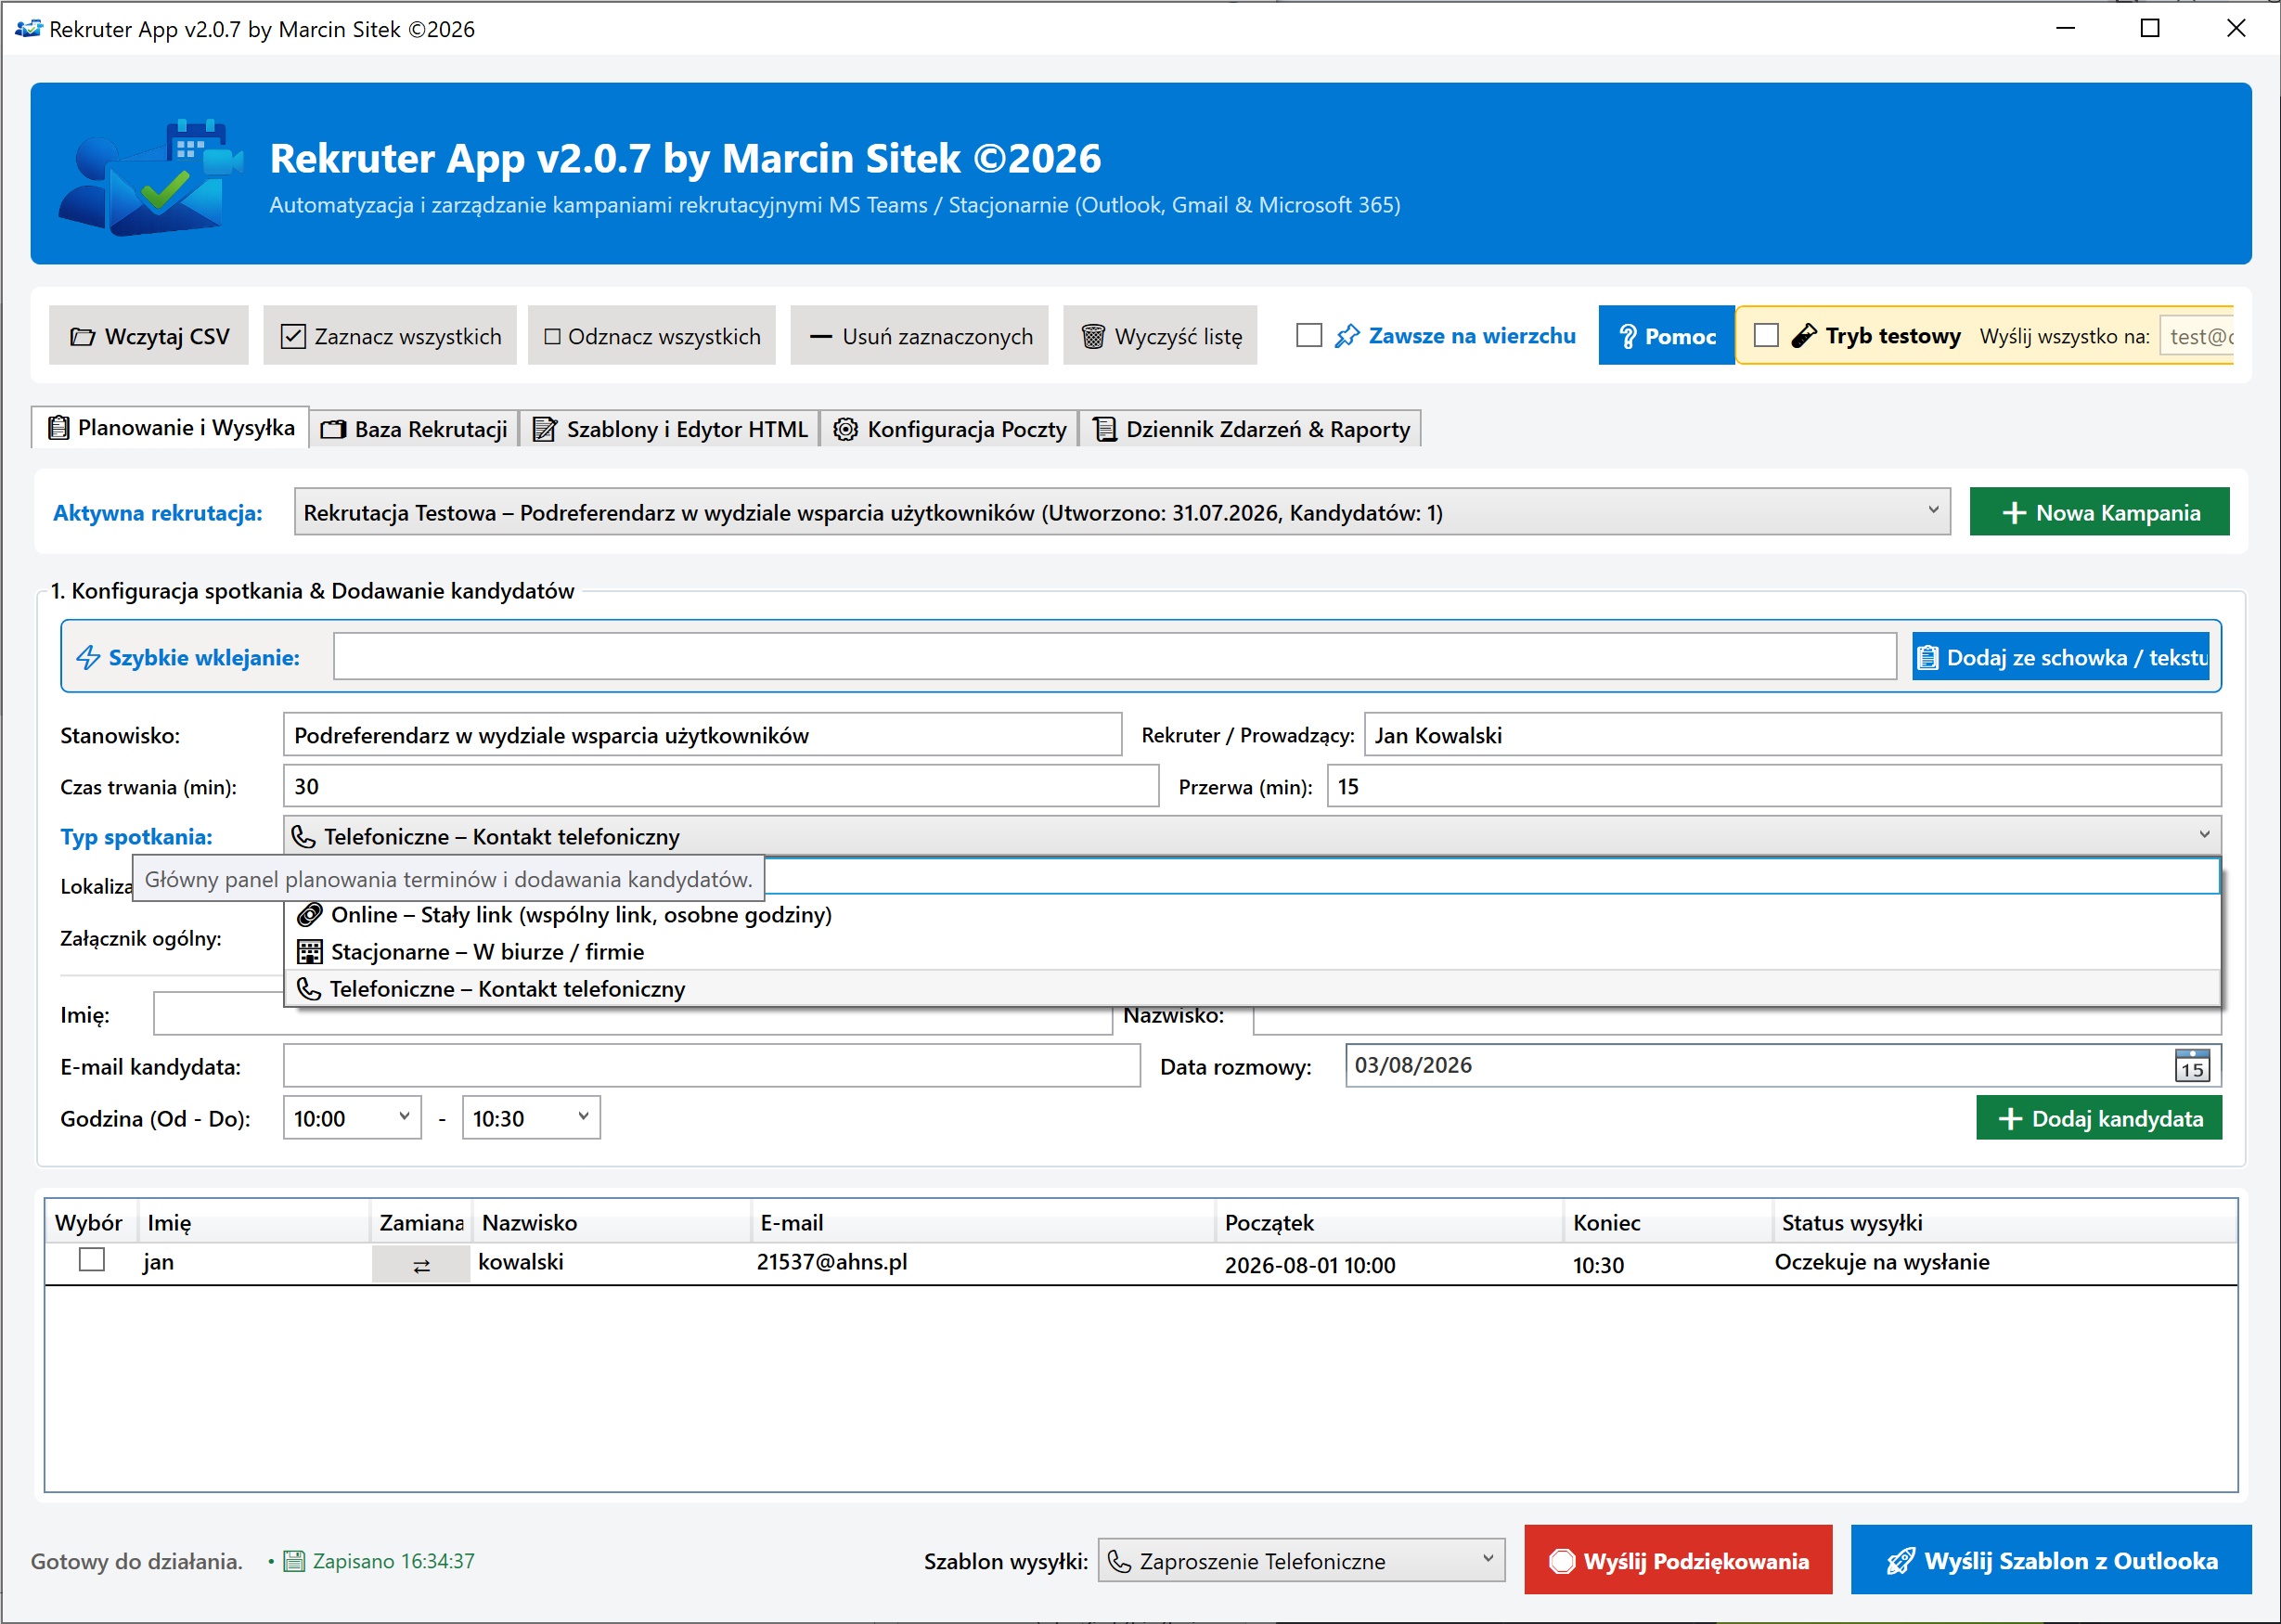The width and height of the screenshot is (2281, 1624).
Task: Collapse the Typ spotkania combo box
Action: (2204, 835)
